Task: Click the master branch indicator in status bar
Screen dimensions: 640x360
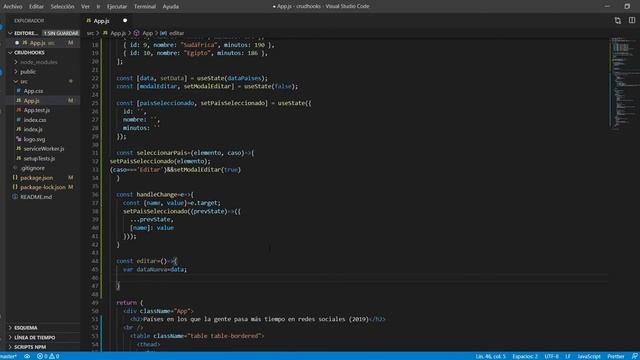Action: pos(8,356)
